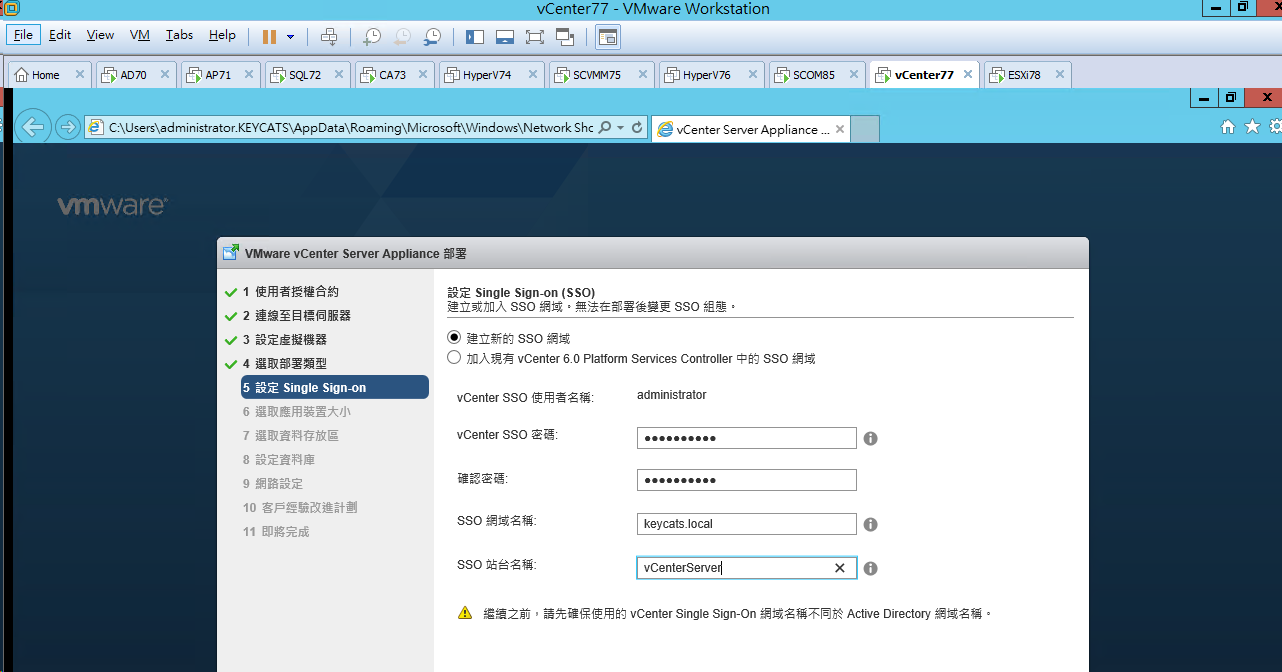Viewport: 1282px width, 672px height.
Task: Close the SCOM85 tab
Action: [853, 75]
